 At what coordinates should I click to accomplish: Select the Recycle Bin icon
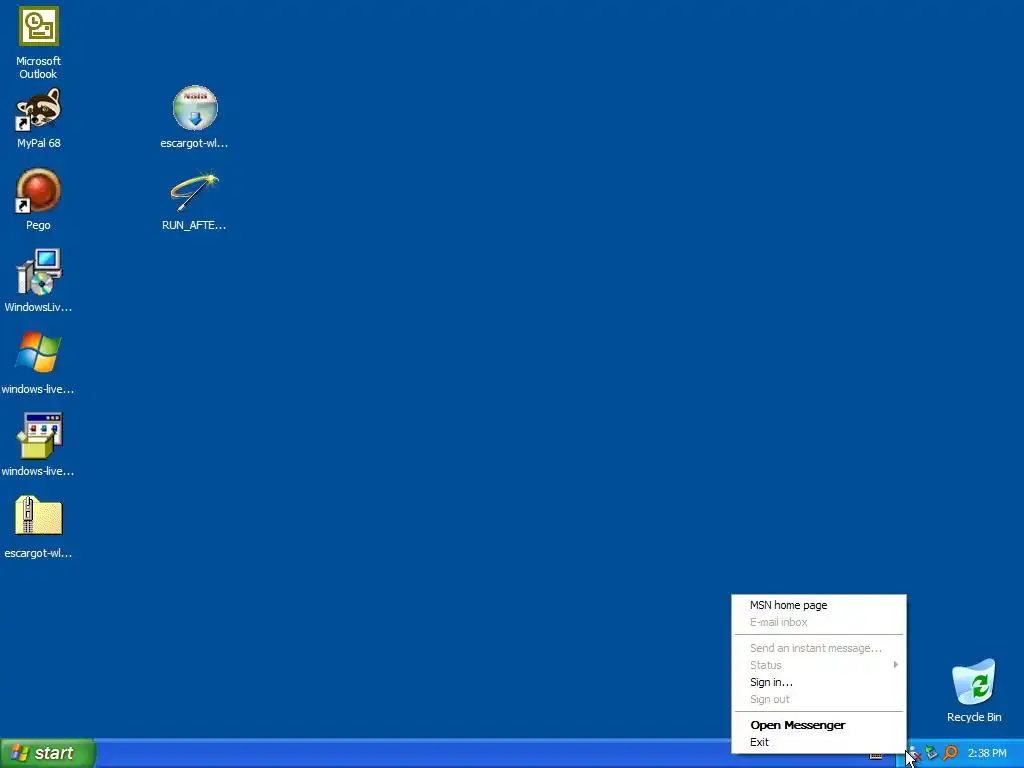tap(974, 682)
